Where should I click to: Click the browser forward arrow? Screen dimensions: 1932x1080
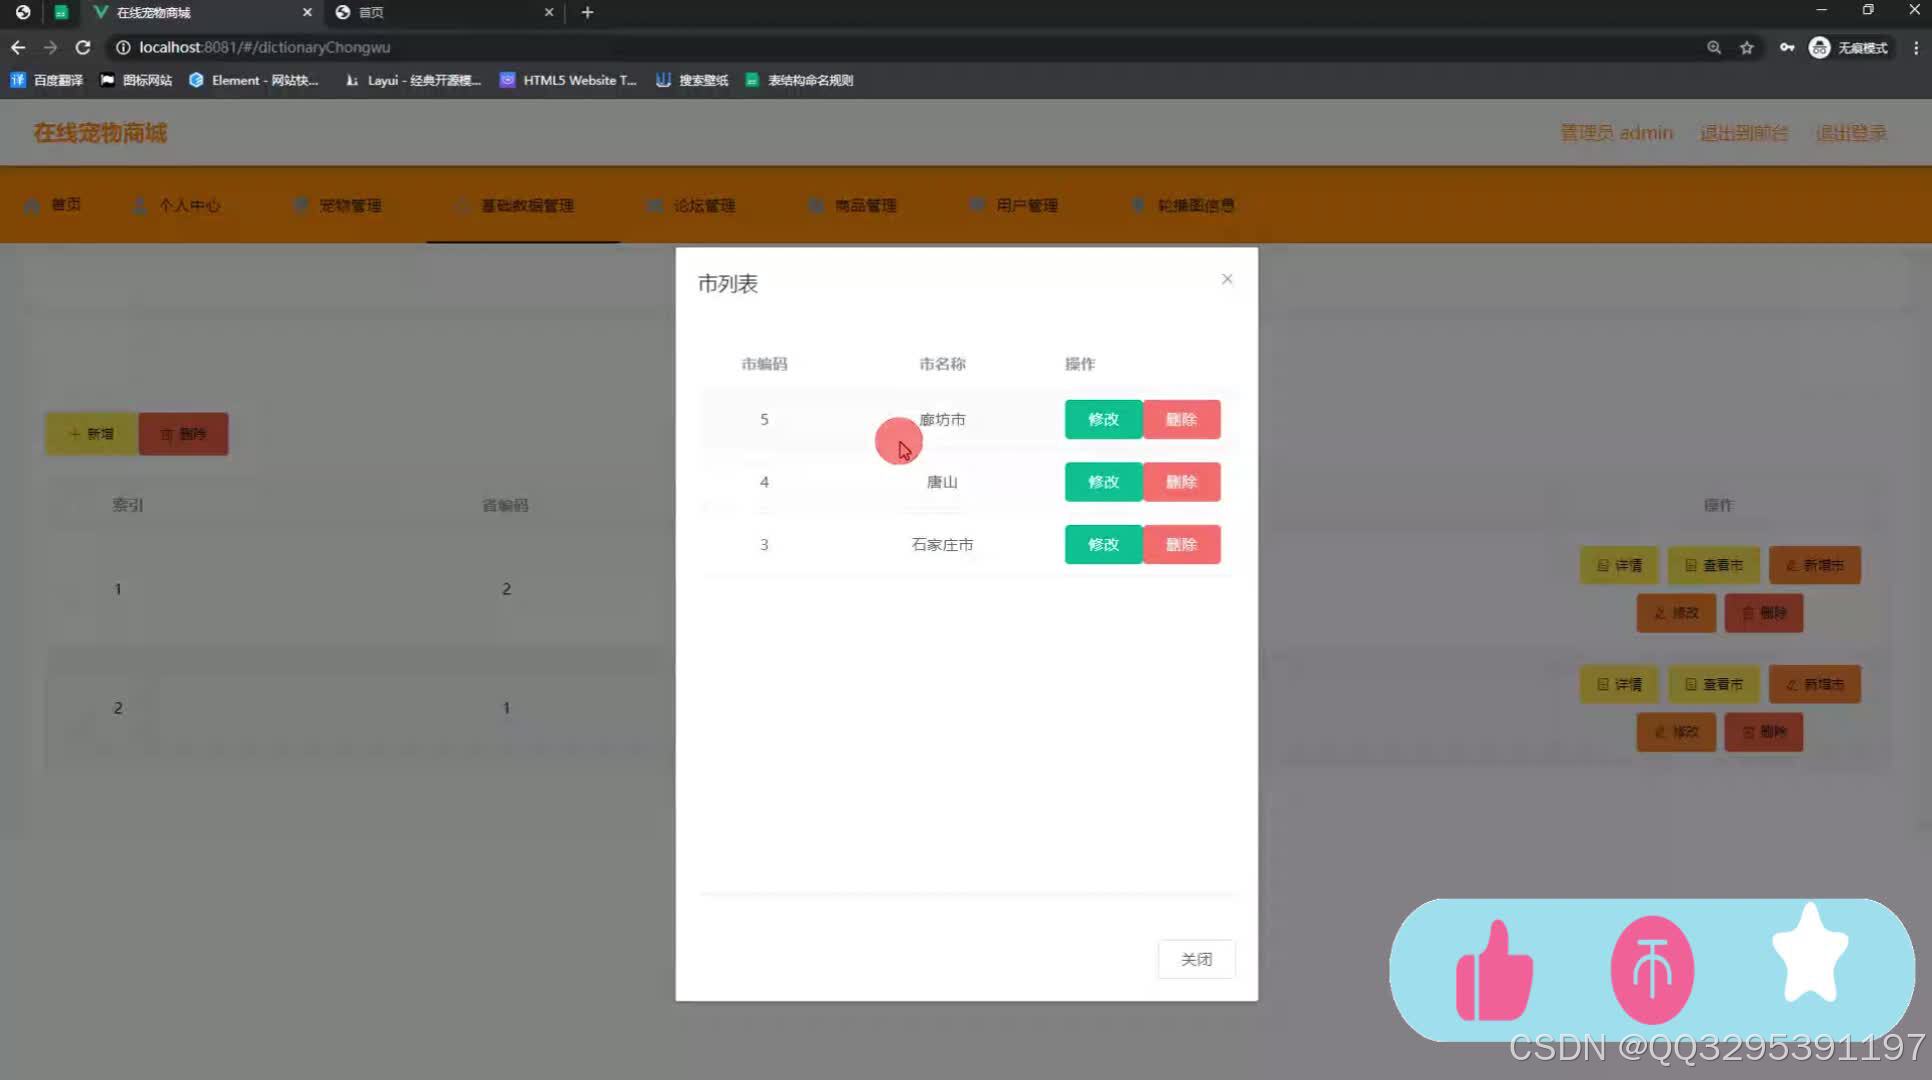pyautogui.click(x=50, y=47)
